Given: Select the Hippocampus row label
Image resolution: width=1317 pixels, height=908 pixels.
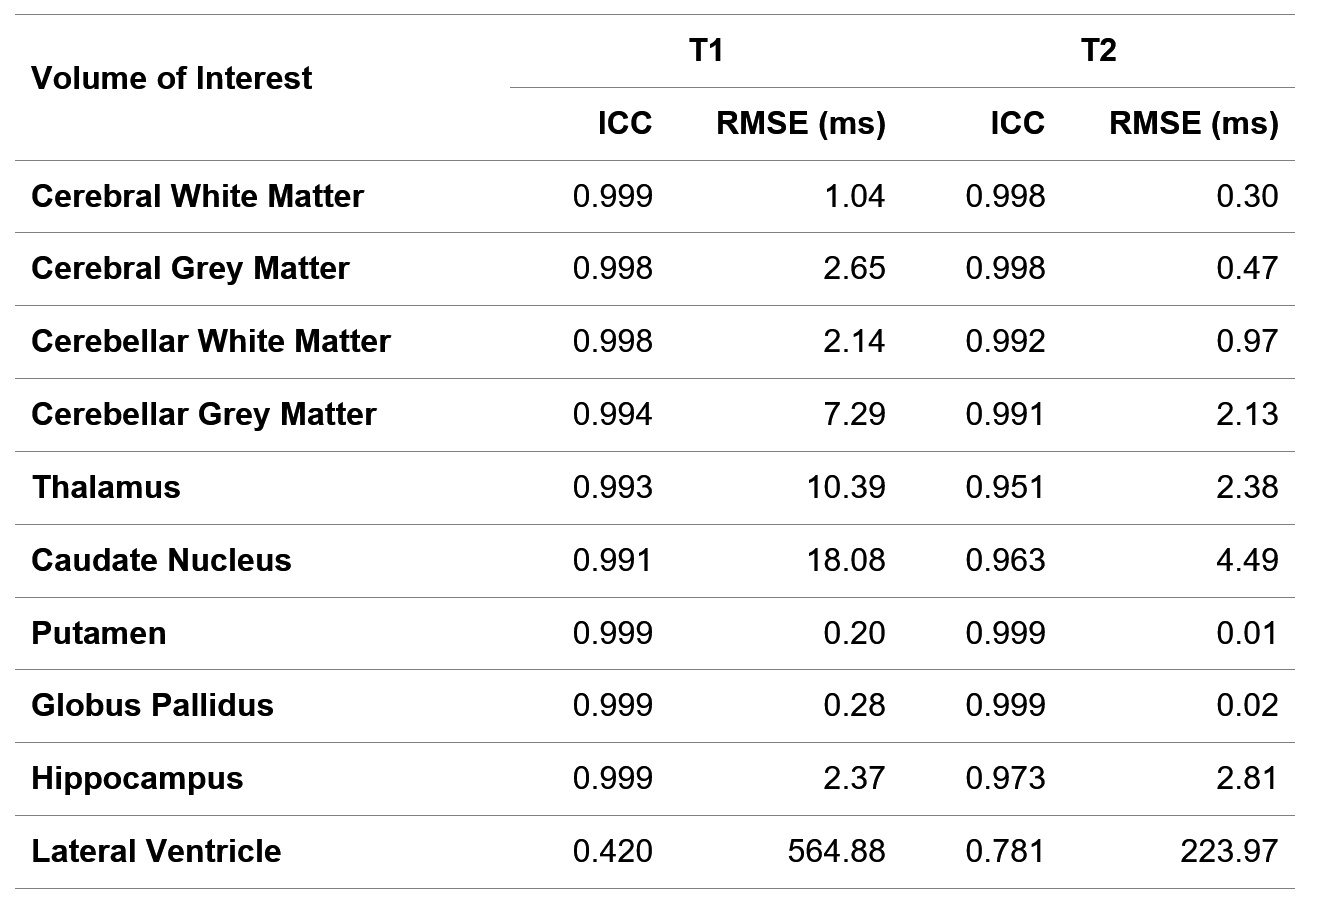Looking at the screenshot, I should coord(138,778).
